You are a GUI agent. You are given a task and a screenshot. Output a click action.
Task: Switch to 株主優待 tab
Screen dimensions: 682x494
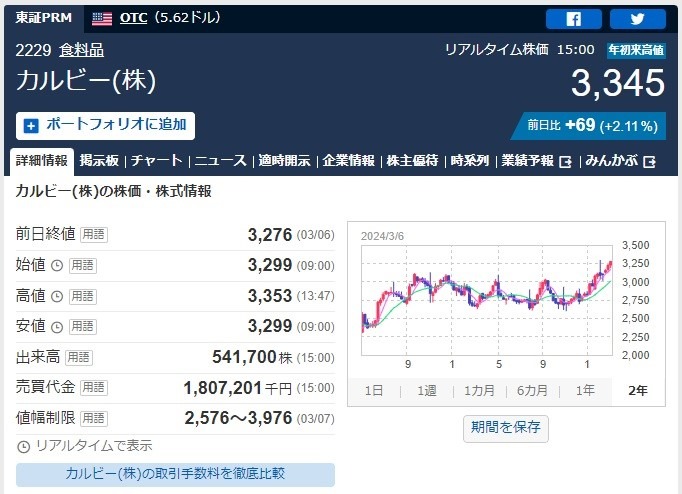pyautogui.click(x=412, y=161)
